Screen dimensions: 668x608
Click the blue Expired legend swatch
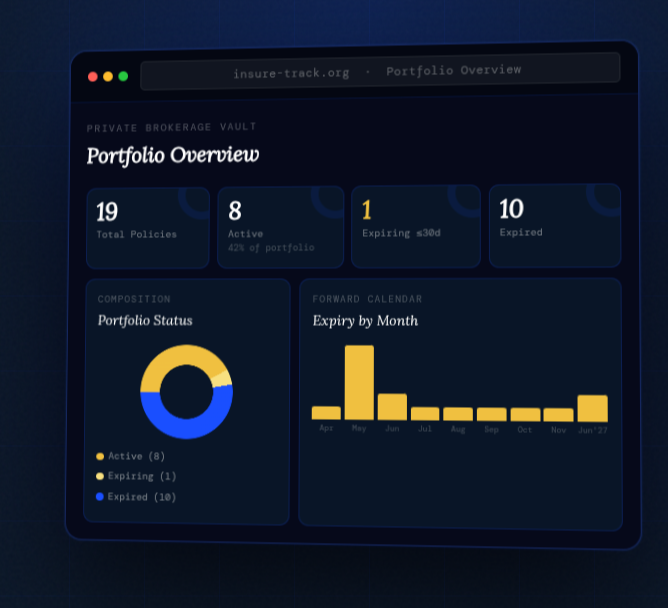pos(100,497)
